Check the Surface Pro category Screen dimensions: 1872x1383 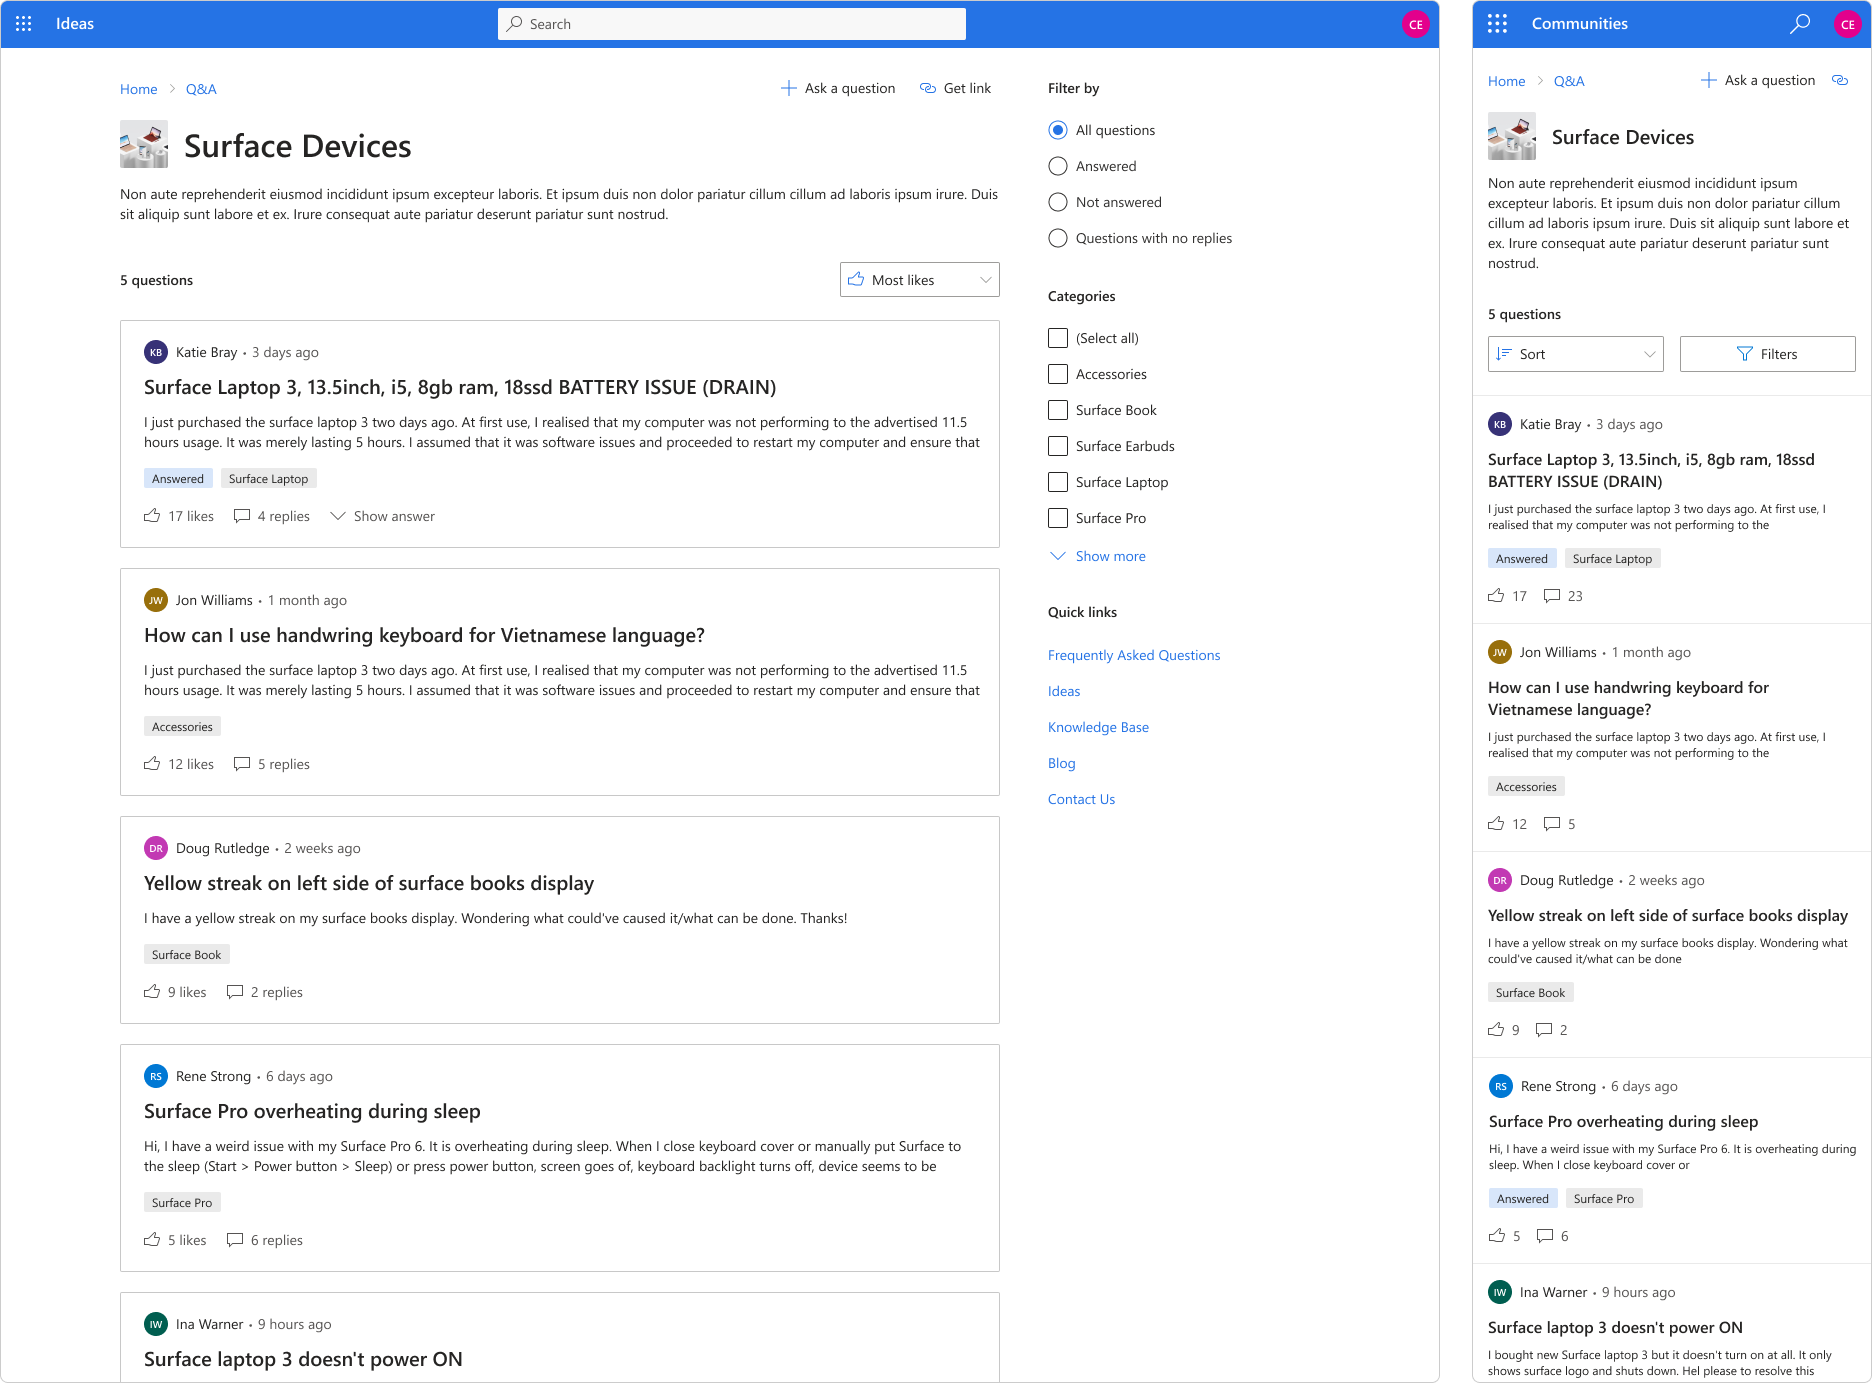[x=1058, y=518]
